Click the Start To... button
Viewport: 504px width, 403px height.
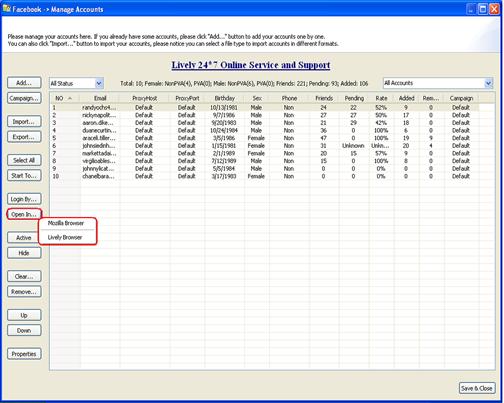(24, 176)
